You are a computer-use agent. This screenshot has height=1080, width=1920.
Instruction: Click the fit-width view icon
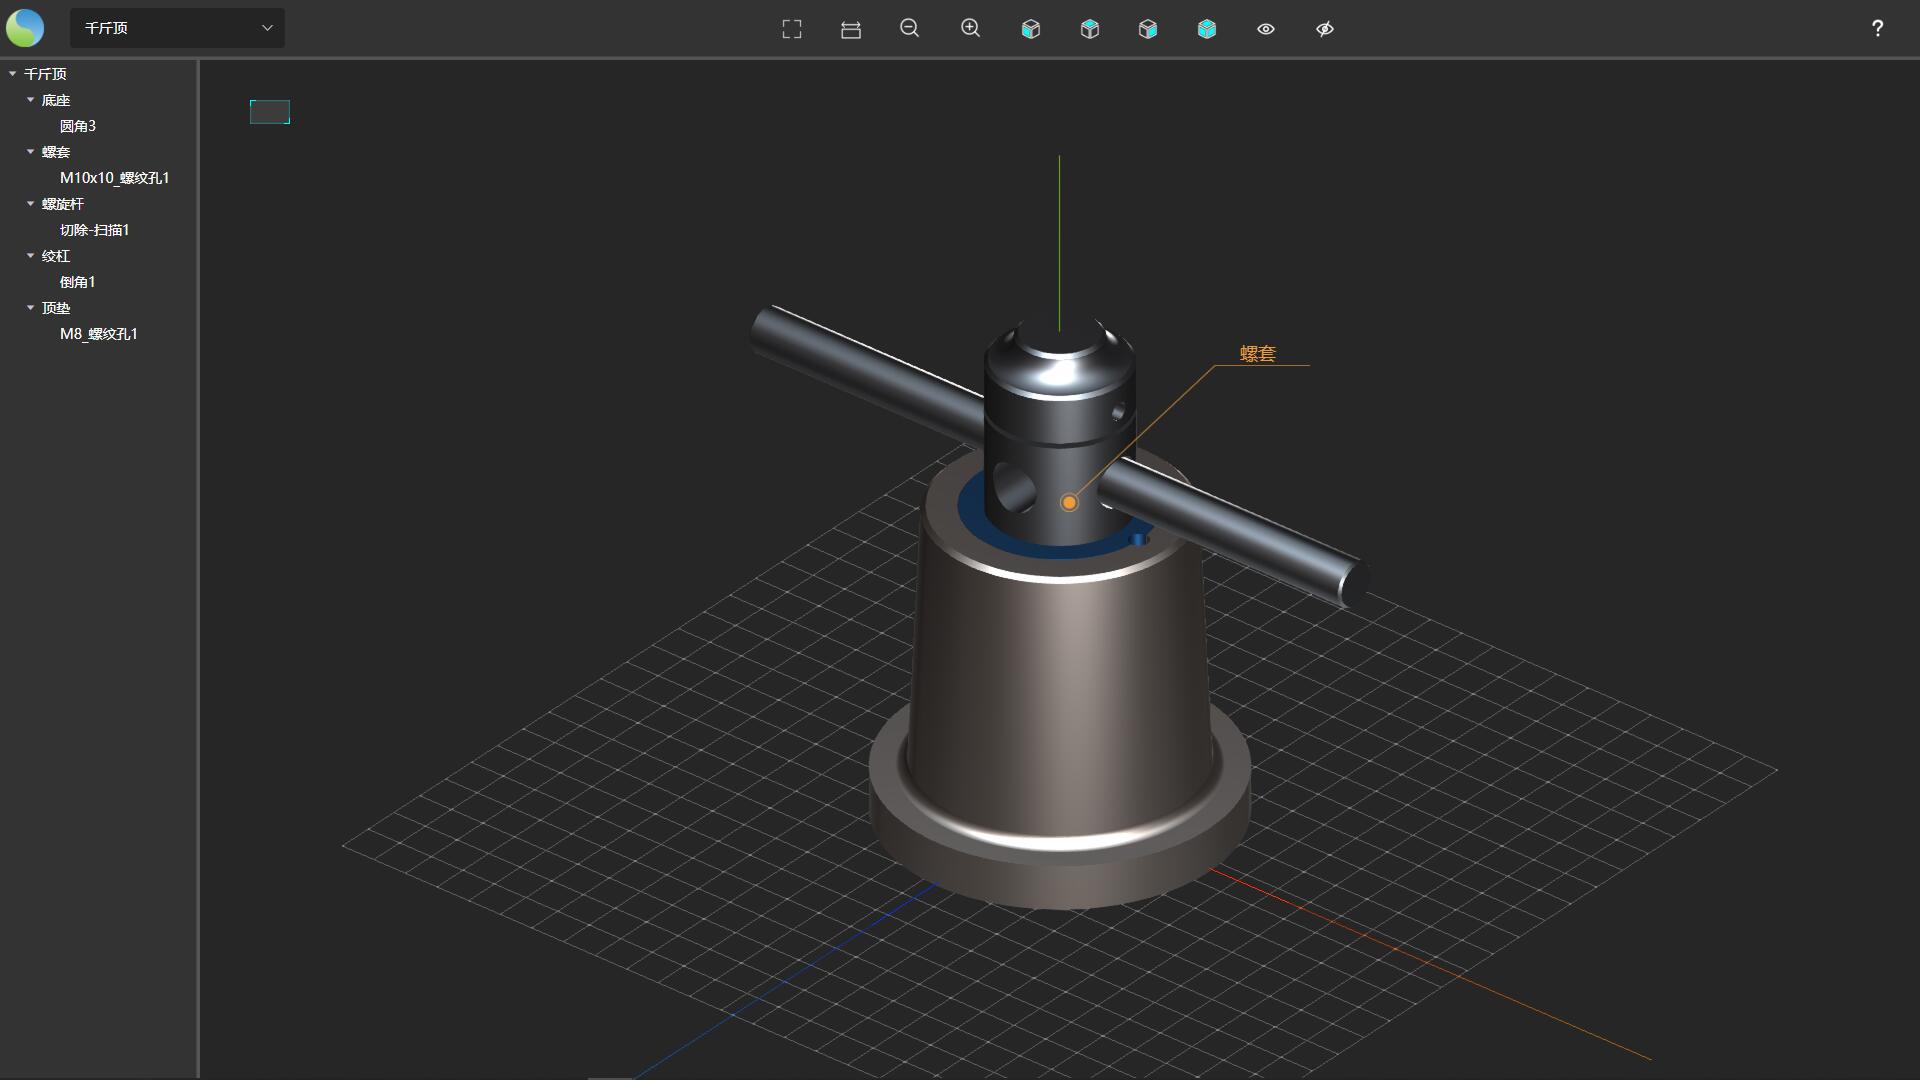tap(851, 29)
